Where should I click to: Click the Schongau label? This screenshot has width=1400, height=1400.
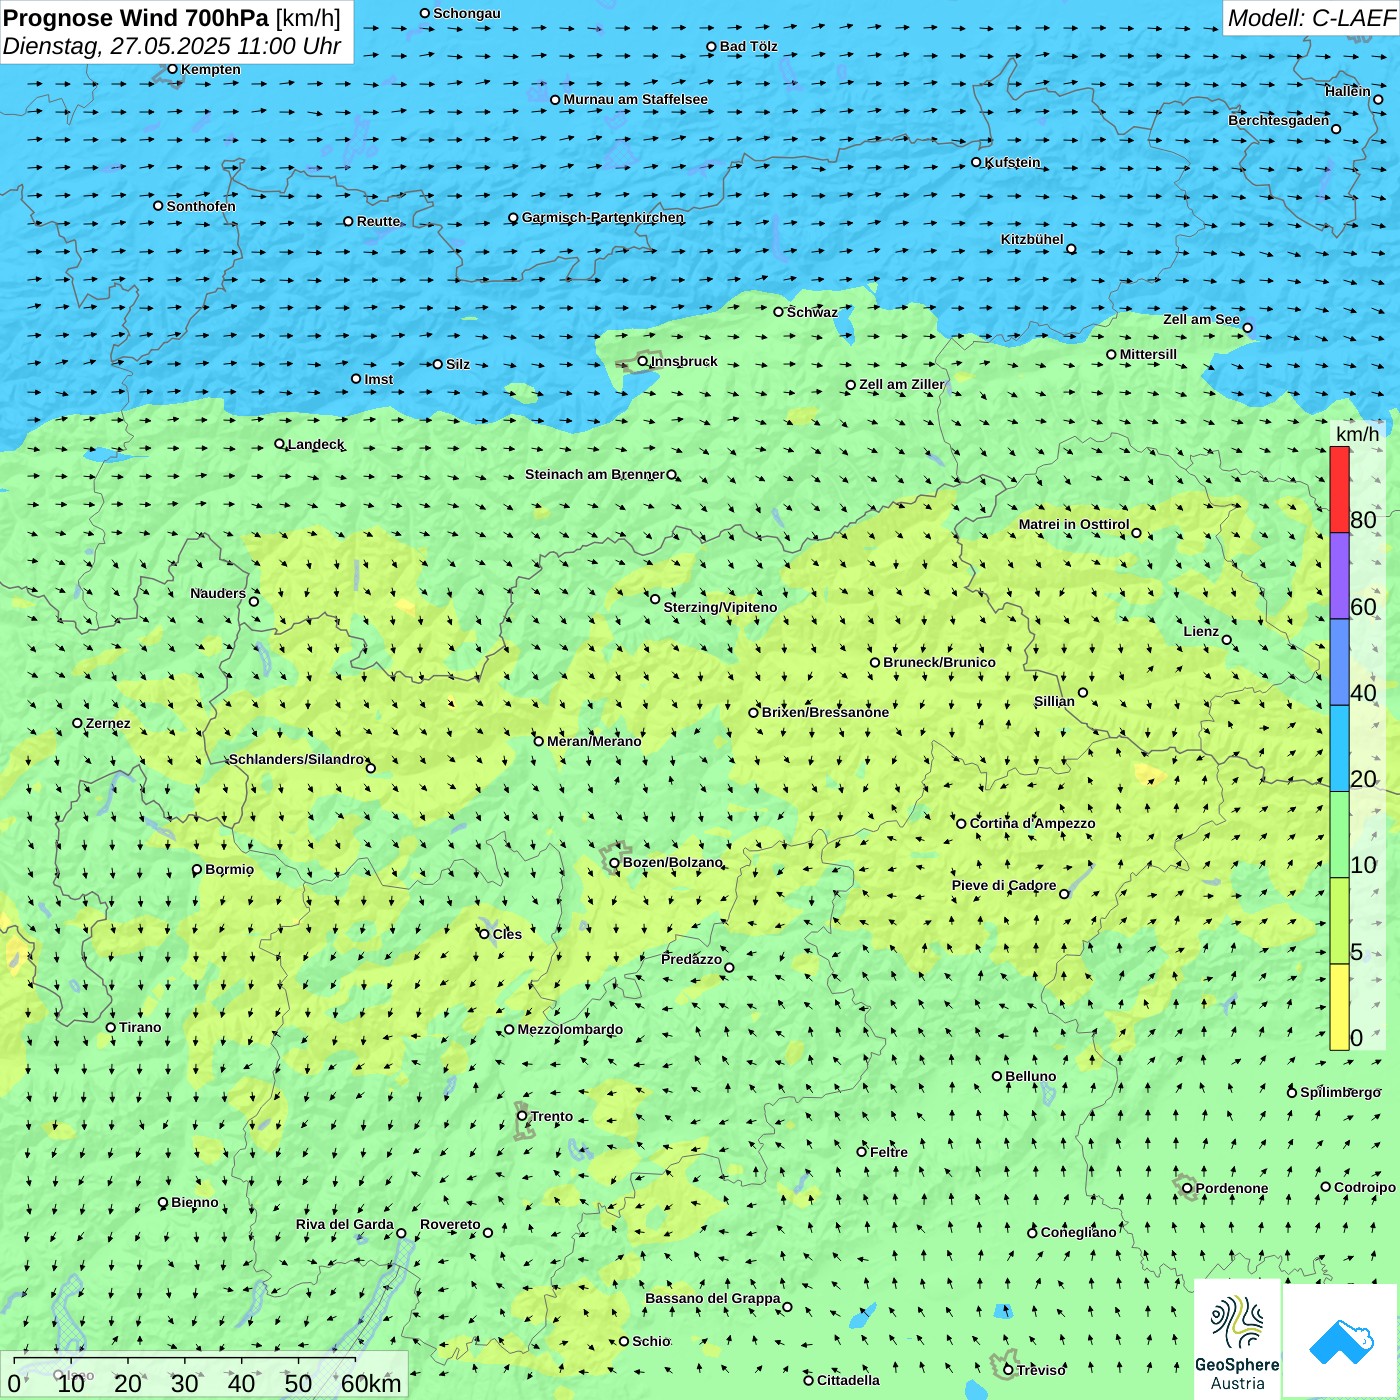pos(467,13)
